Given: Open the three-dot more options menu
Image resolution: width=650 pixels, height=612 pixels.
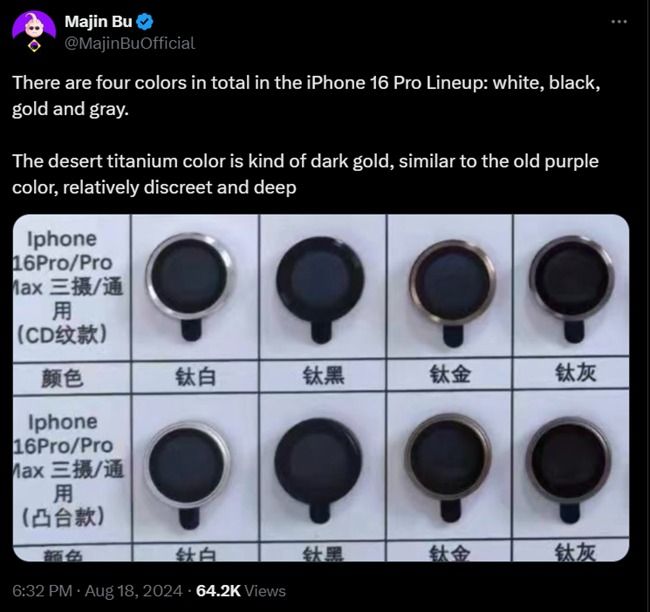Looking at the screenshot, I should (619, 21).
